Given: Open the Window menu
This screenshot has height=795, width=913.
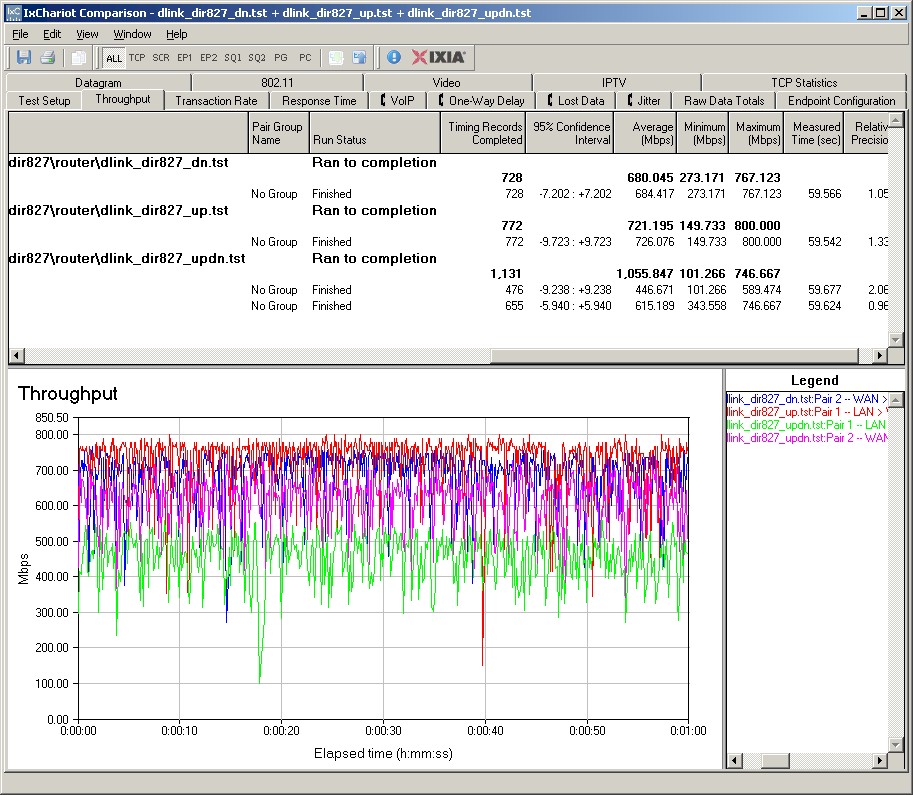Looking at the screenshot, I should tap(132, 34).
